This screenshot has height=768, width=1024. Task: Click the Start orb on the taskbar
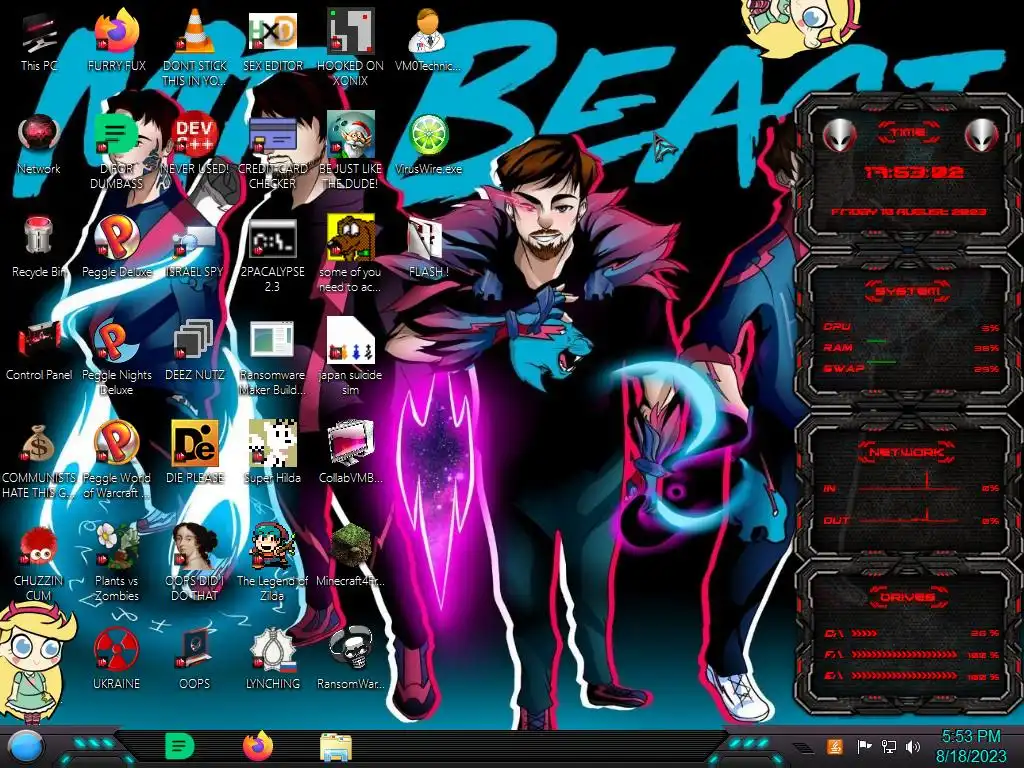(26, 748)
